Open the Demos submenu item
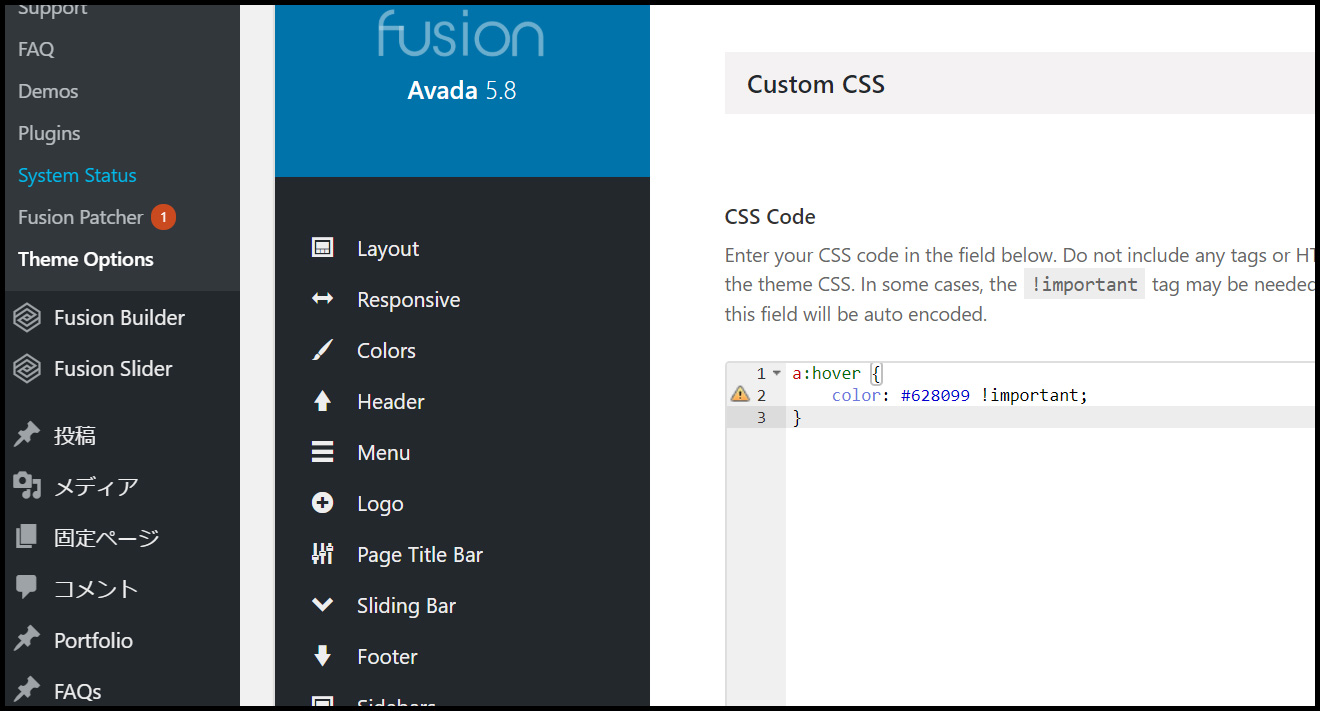 coord(48,91)
